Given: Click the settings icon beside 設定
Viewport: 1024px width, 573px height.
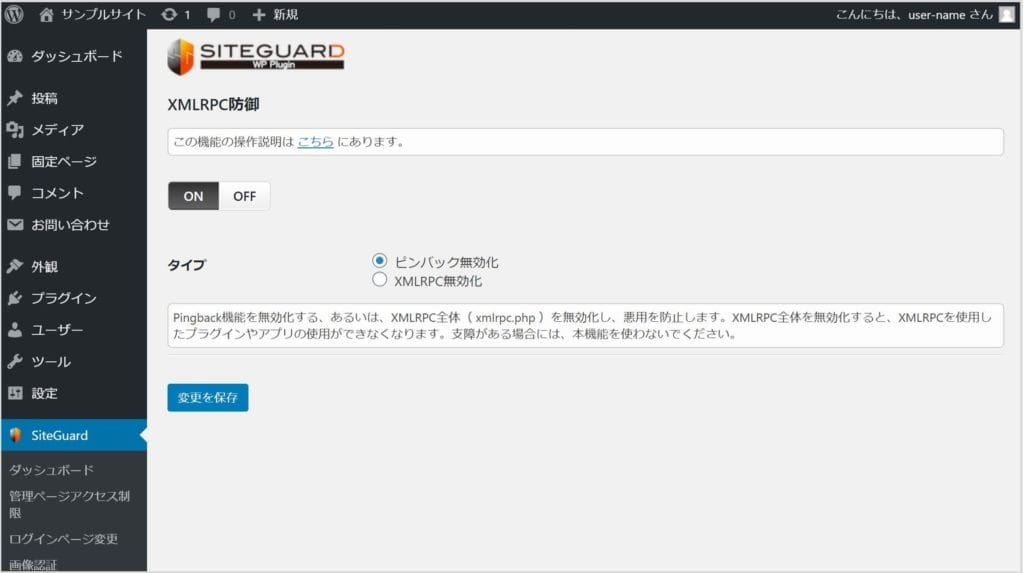Looking at the screenshot, I should pyautogui.click(x=15, y=393).
